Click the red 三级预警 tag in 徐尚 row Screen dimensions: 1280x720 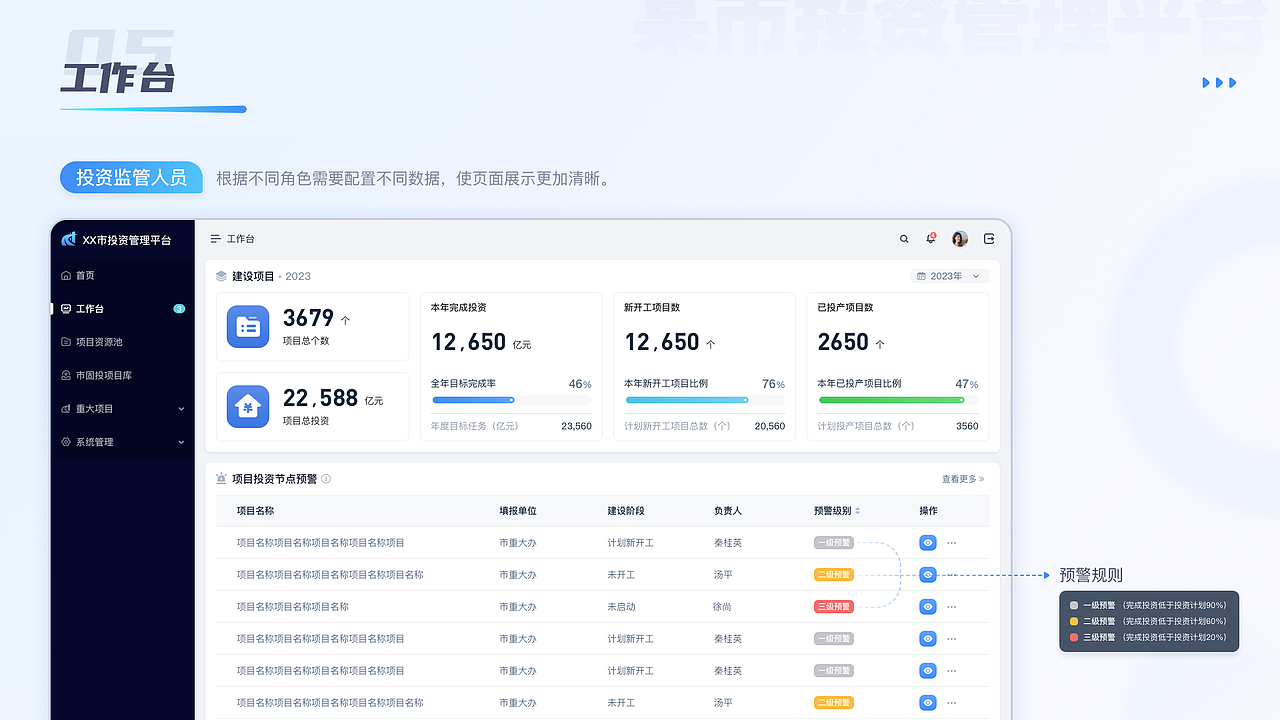click(x=834, y=607)
